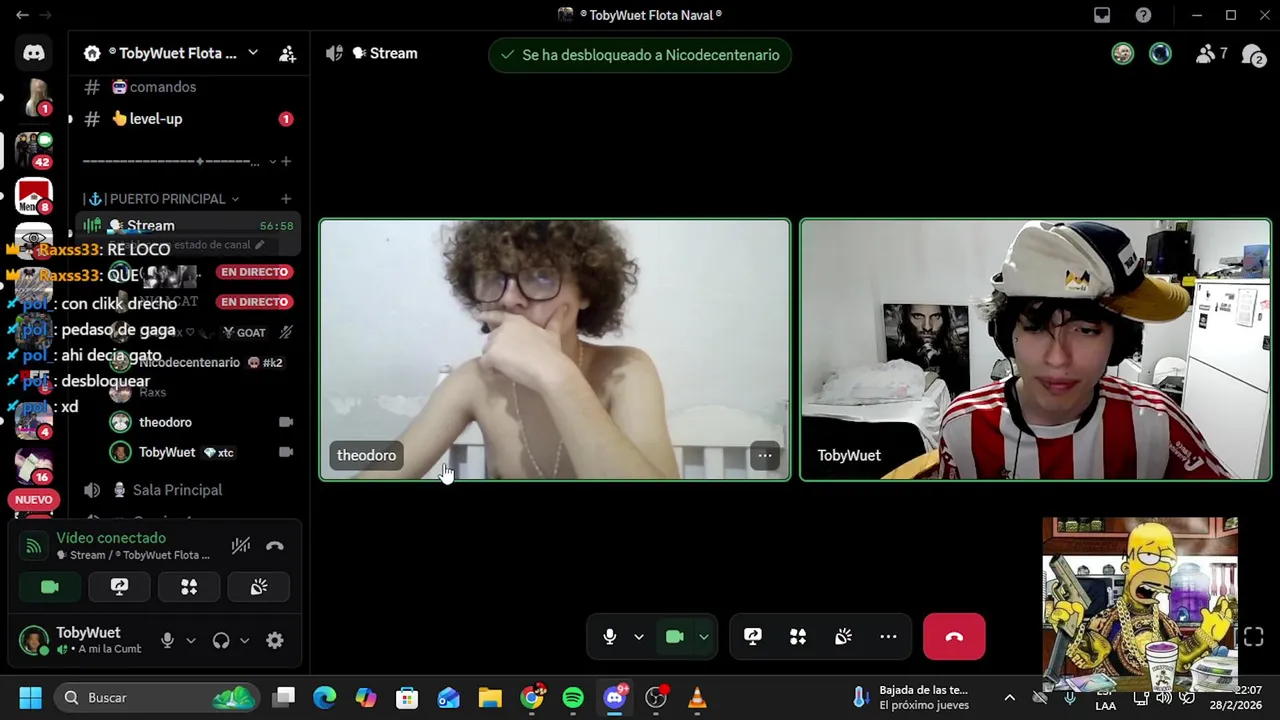The width and height of the screenshot is (1280, 720).
Task: Open input device options next to user mic
Action: pyautogui.click(x=191, y=641)
